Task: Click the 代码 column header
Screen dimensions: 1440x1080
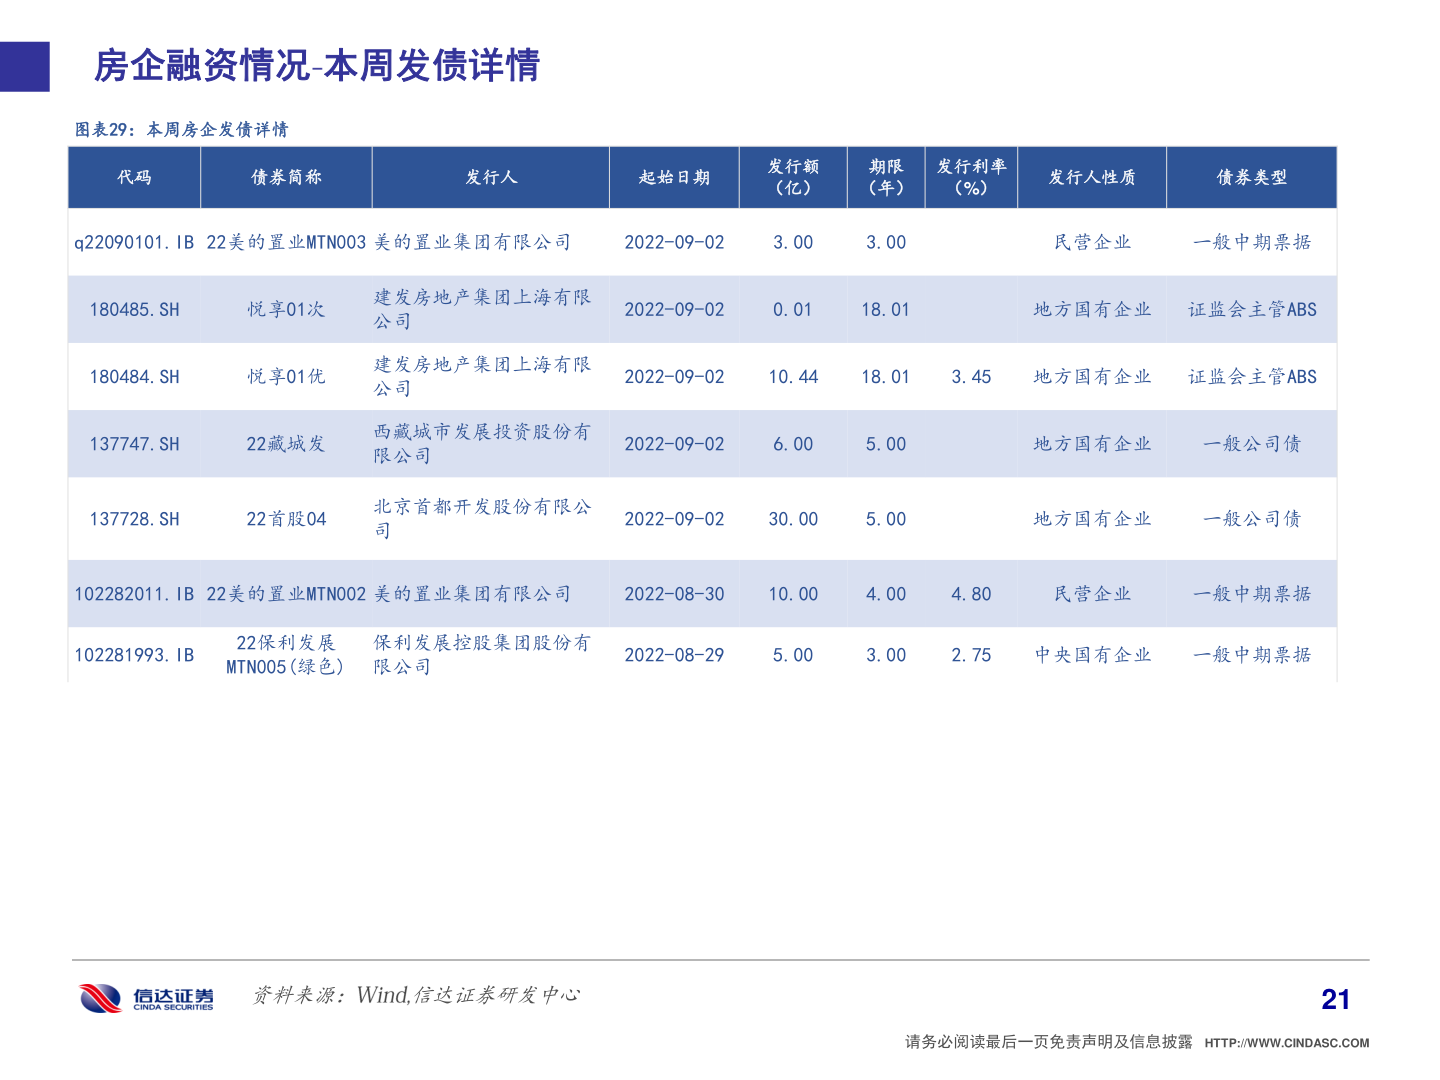Action: pyautogui.click(x=134, y=177)
